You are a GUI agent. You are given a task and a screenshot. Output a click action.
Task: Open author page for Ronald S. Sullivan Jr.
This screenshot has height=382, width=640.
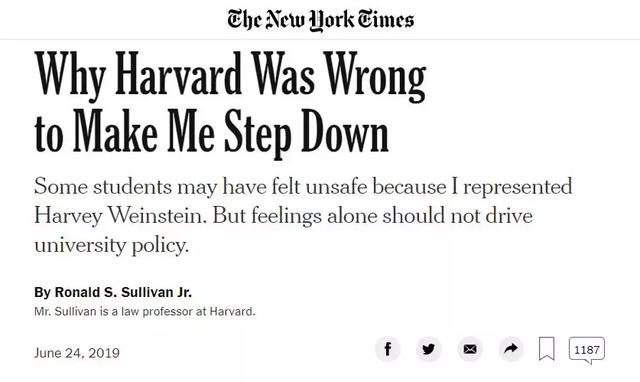pyautogui.click(x=123, y=292)
